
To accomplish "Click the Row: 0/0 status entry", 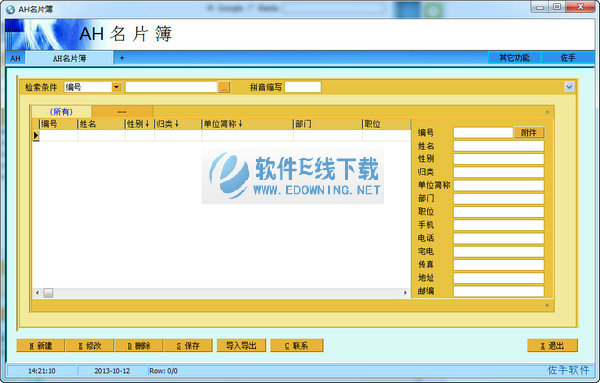I will pos(163,371).
